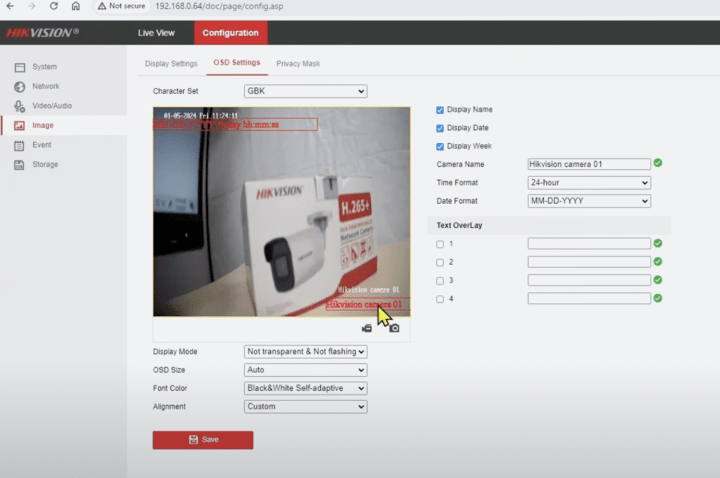This screenshot has height=478, width=720.
Task: Click the Video/Audio sidebar icon
Action: point(19,106)
